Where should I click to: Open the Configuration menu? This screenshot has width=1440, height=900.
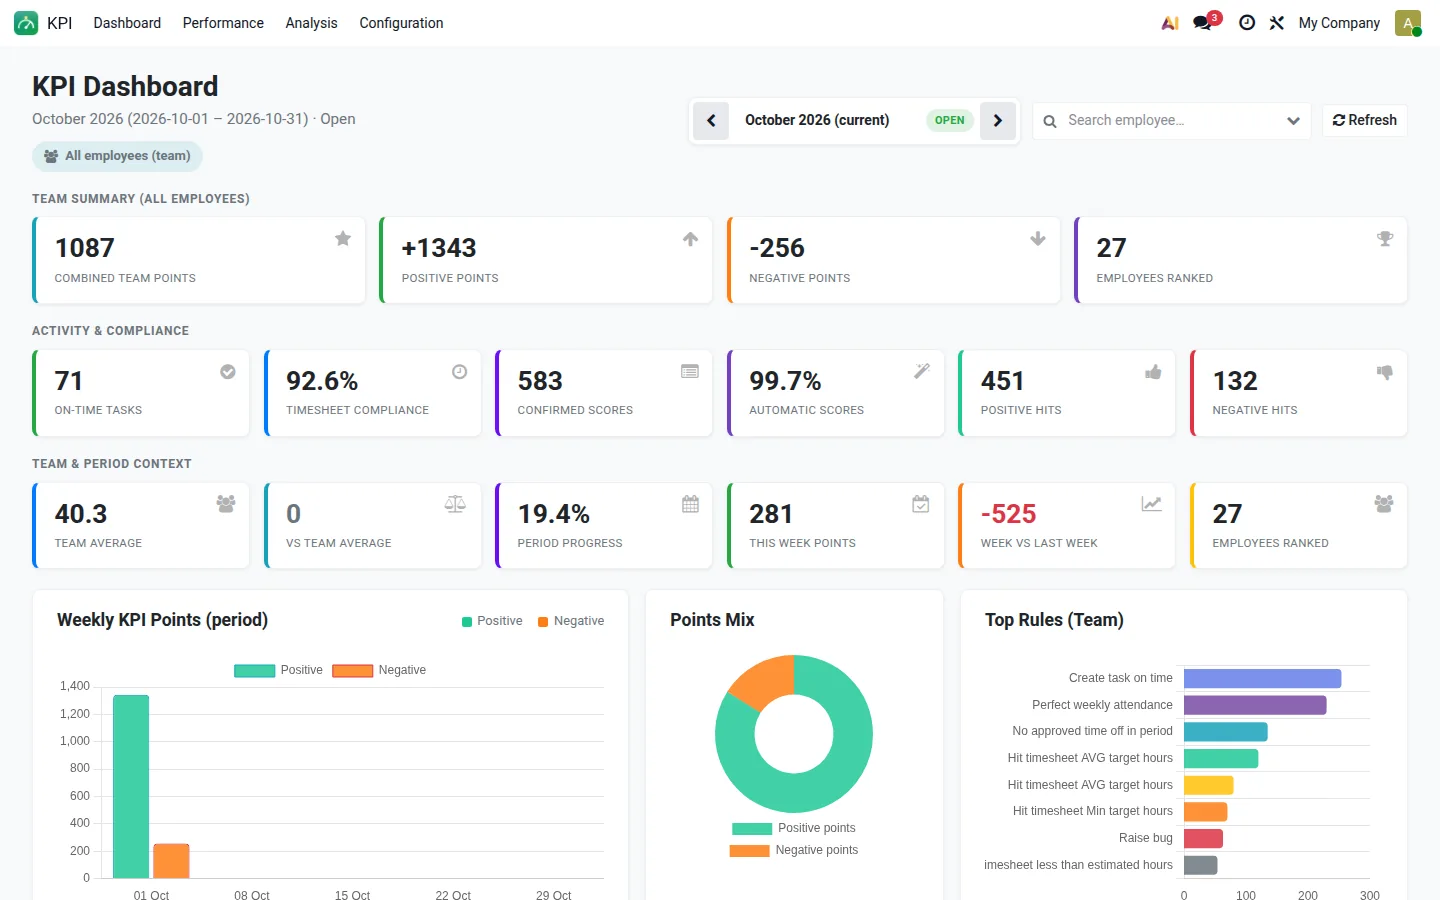tap(401, 23)
